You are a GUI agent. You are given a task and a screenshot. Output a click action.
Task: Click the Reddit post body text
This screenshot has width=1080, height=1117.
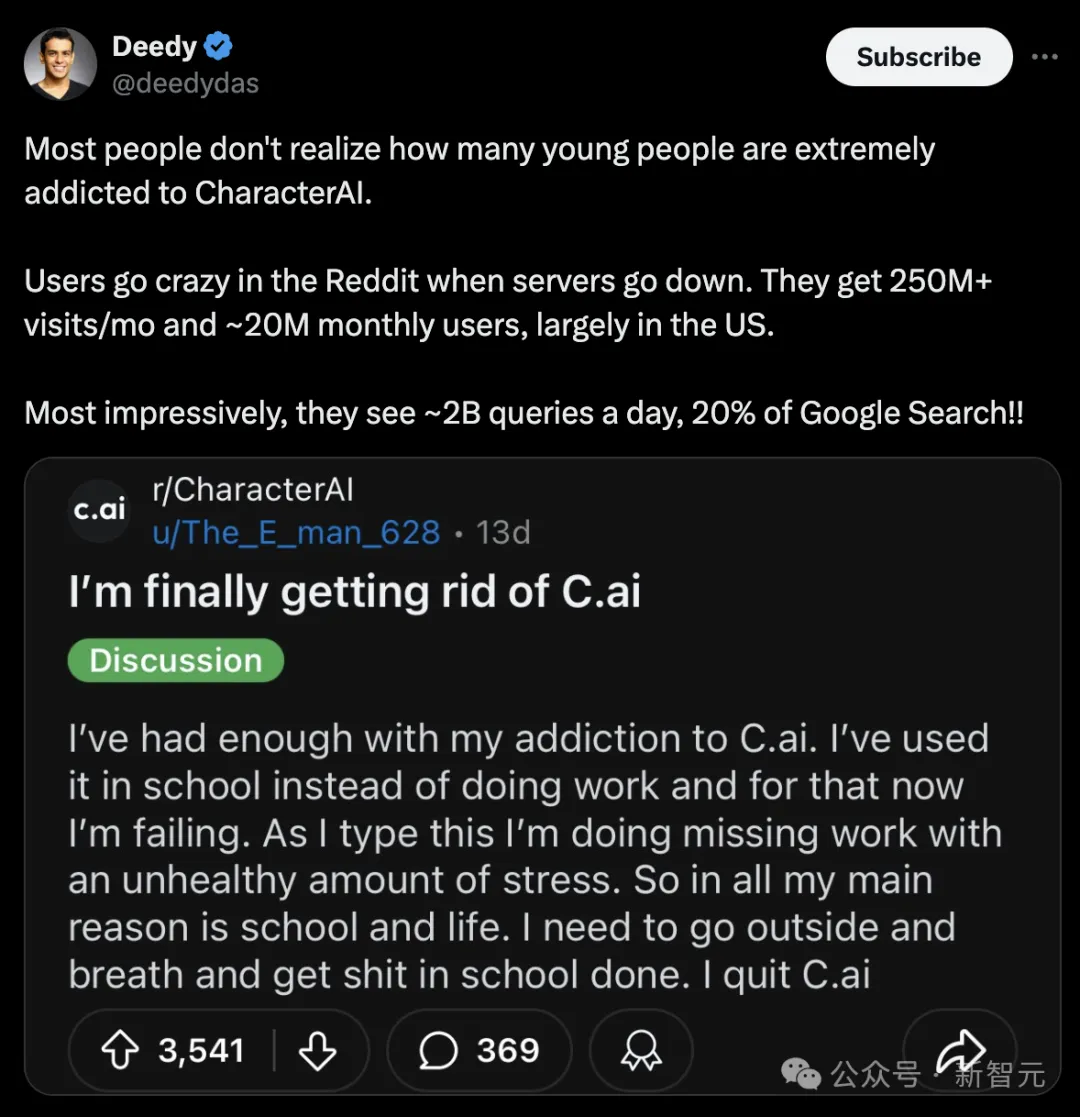535,856
